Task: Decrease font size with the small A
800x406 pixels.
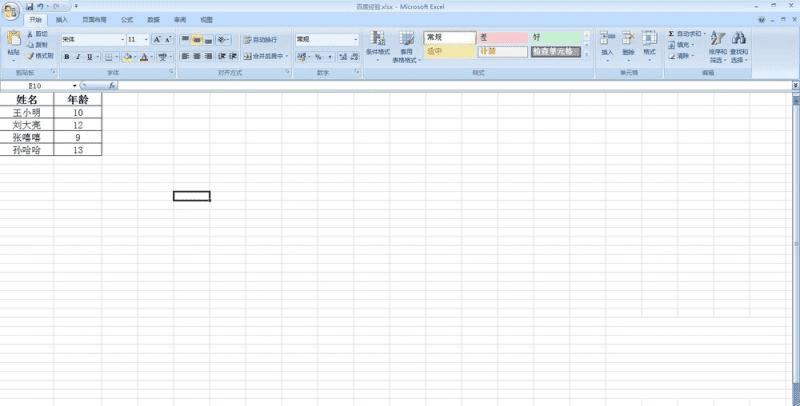Action: [167, 39]
